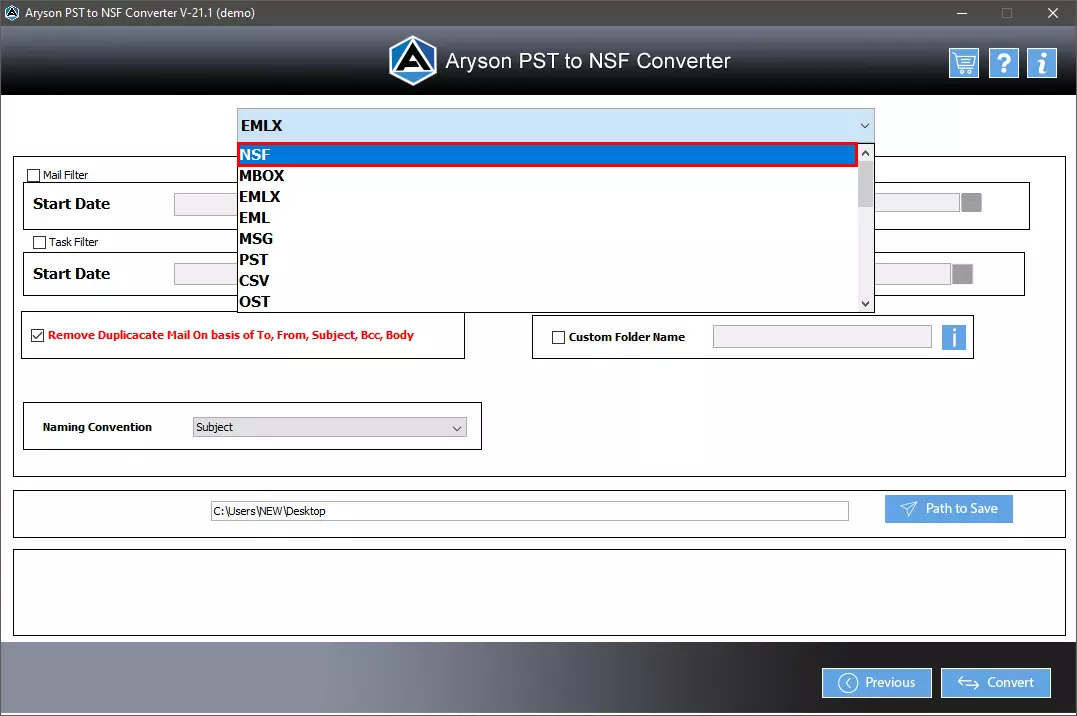Select EMLX in the format list
Screen dimensions: 1077x716
pyautogui.click(x=547, y=197)
